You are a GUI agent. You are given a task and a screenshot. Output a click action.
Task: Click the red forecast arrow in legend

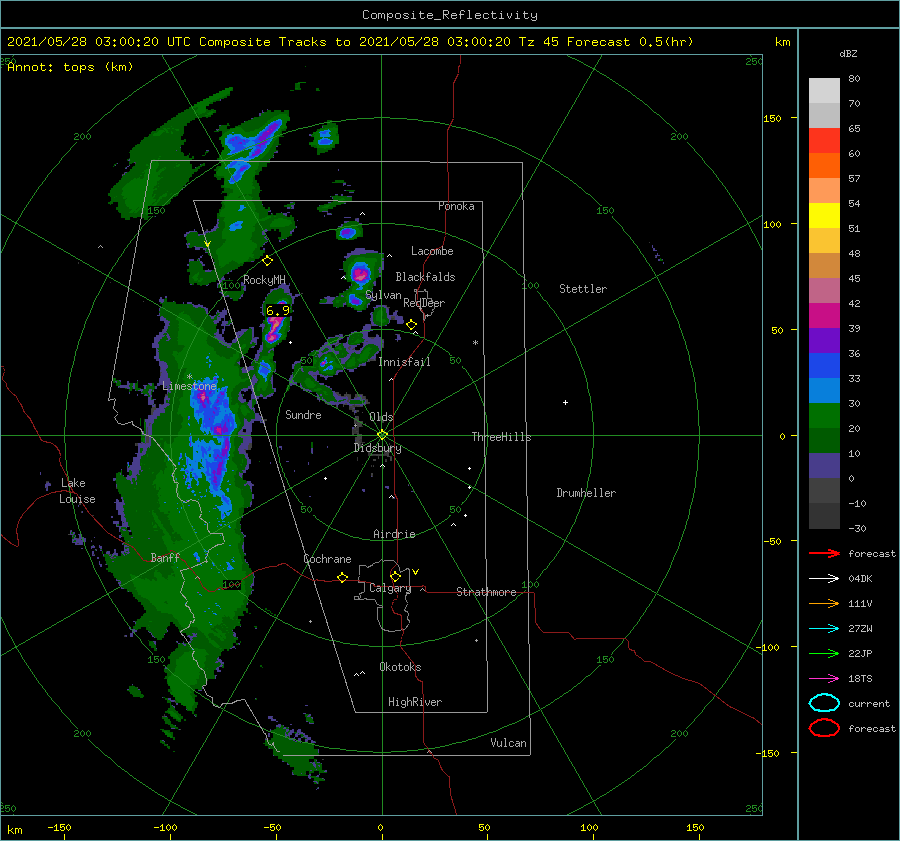pos(824,553)
